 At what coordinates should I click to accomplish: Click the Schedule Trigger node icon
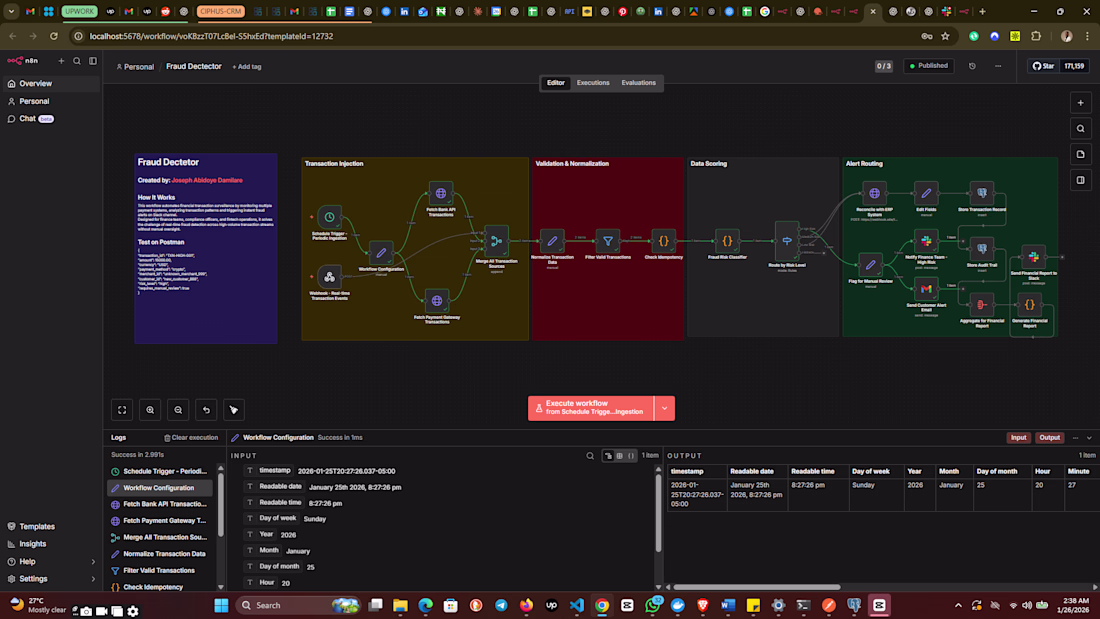tap(329, 216)
